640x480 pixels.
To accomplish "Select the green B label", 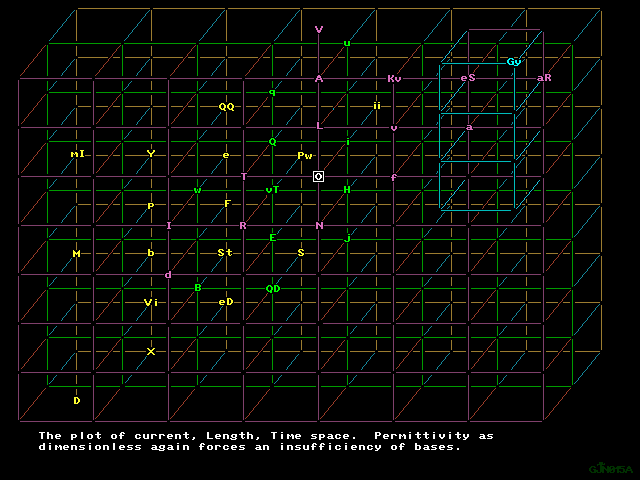I will [x=198, y=288].
